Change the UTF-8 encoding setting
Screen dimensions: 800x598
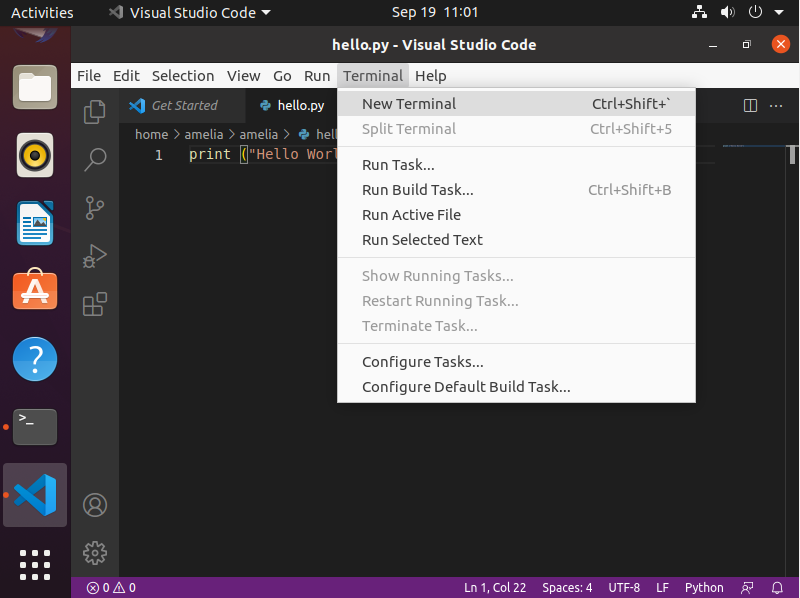pos(623,588)
